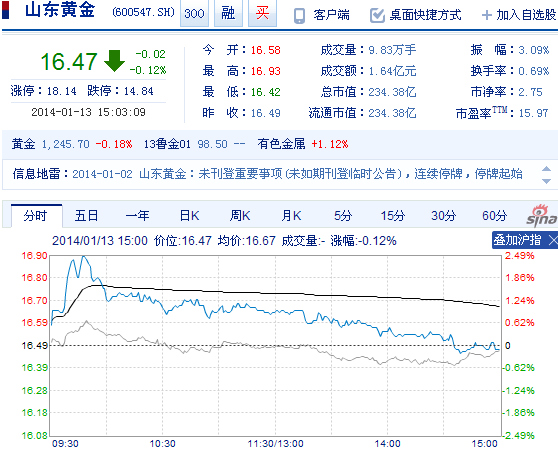The width and height of the screenshot is (558, 450).
Task: Click the red 买 buy button
Action: pos(262,14)
